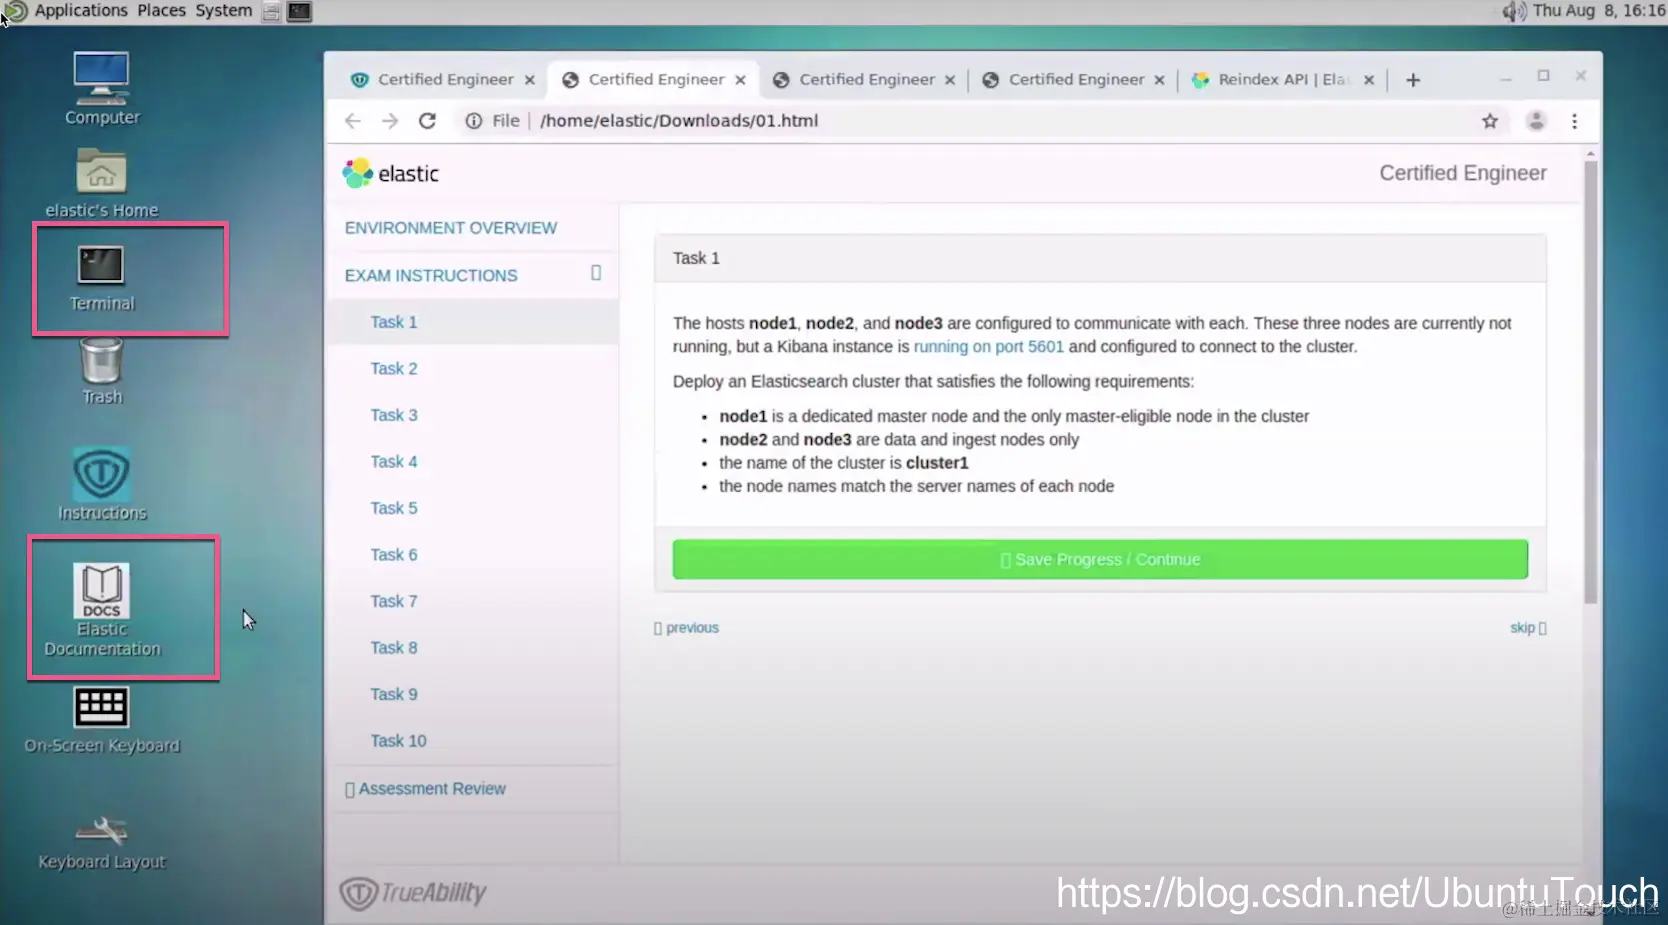Viewport: 1668px width, 925px height.
Task: Click the previous link
Action: pyautogui.click(x=686, y=628)
